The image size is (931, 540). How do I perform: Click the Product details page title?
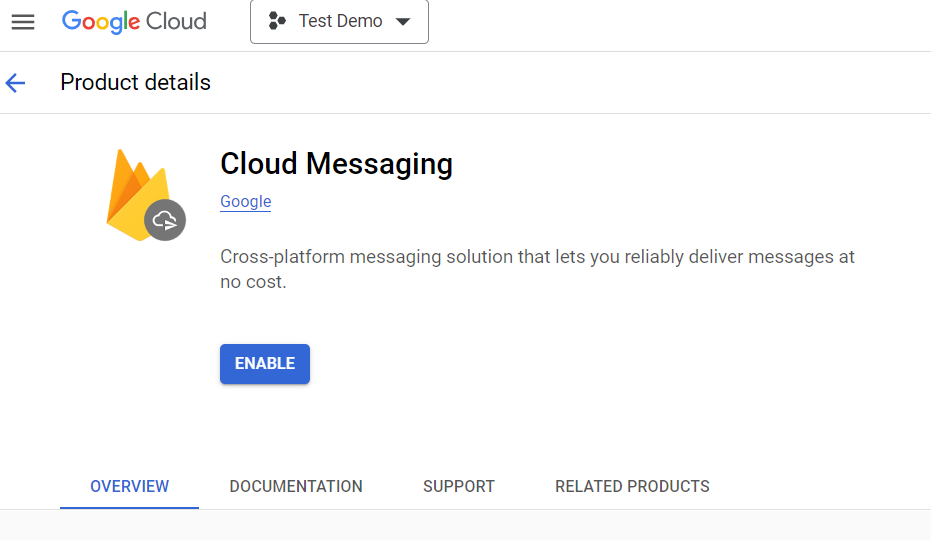tap(135, 82)
